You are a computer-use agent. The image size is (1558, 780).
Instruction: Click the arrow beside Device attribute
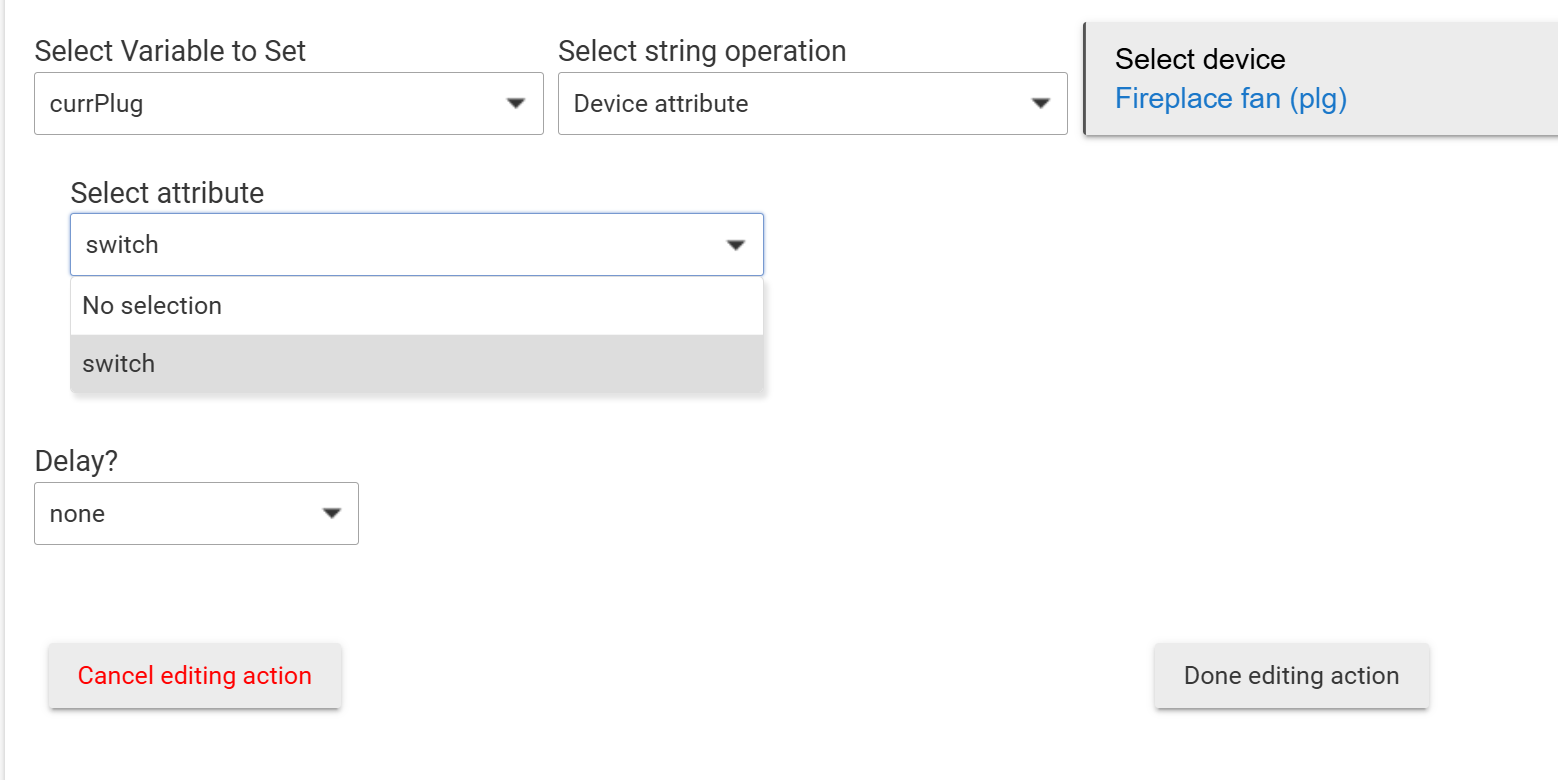point(1040,103)
